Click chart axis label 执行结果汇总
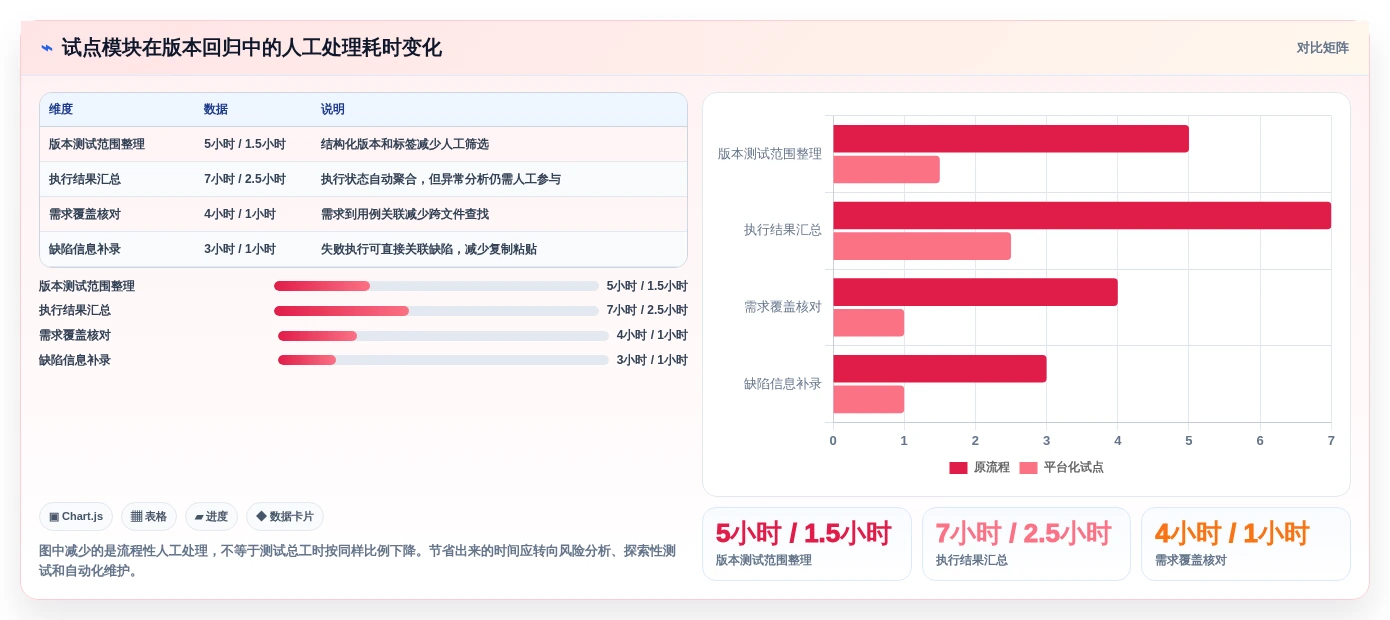The image size is (1390, 620). click(783, 230)
